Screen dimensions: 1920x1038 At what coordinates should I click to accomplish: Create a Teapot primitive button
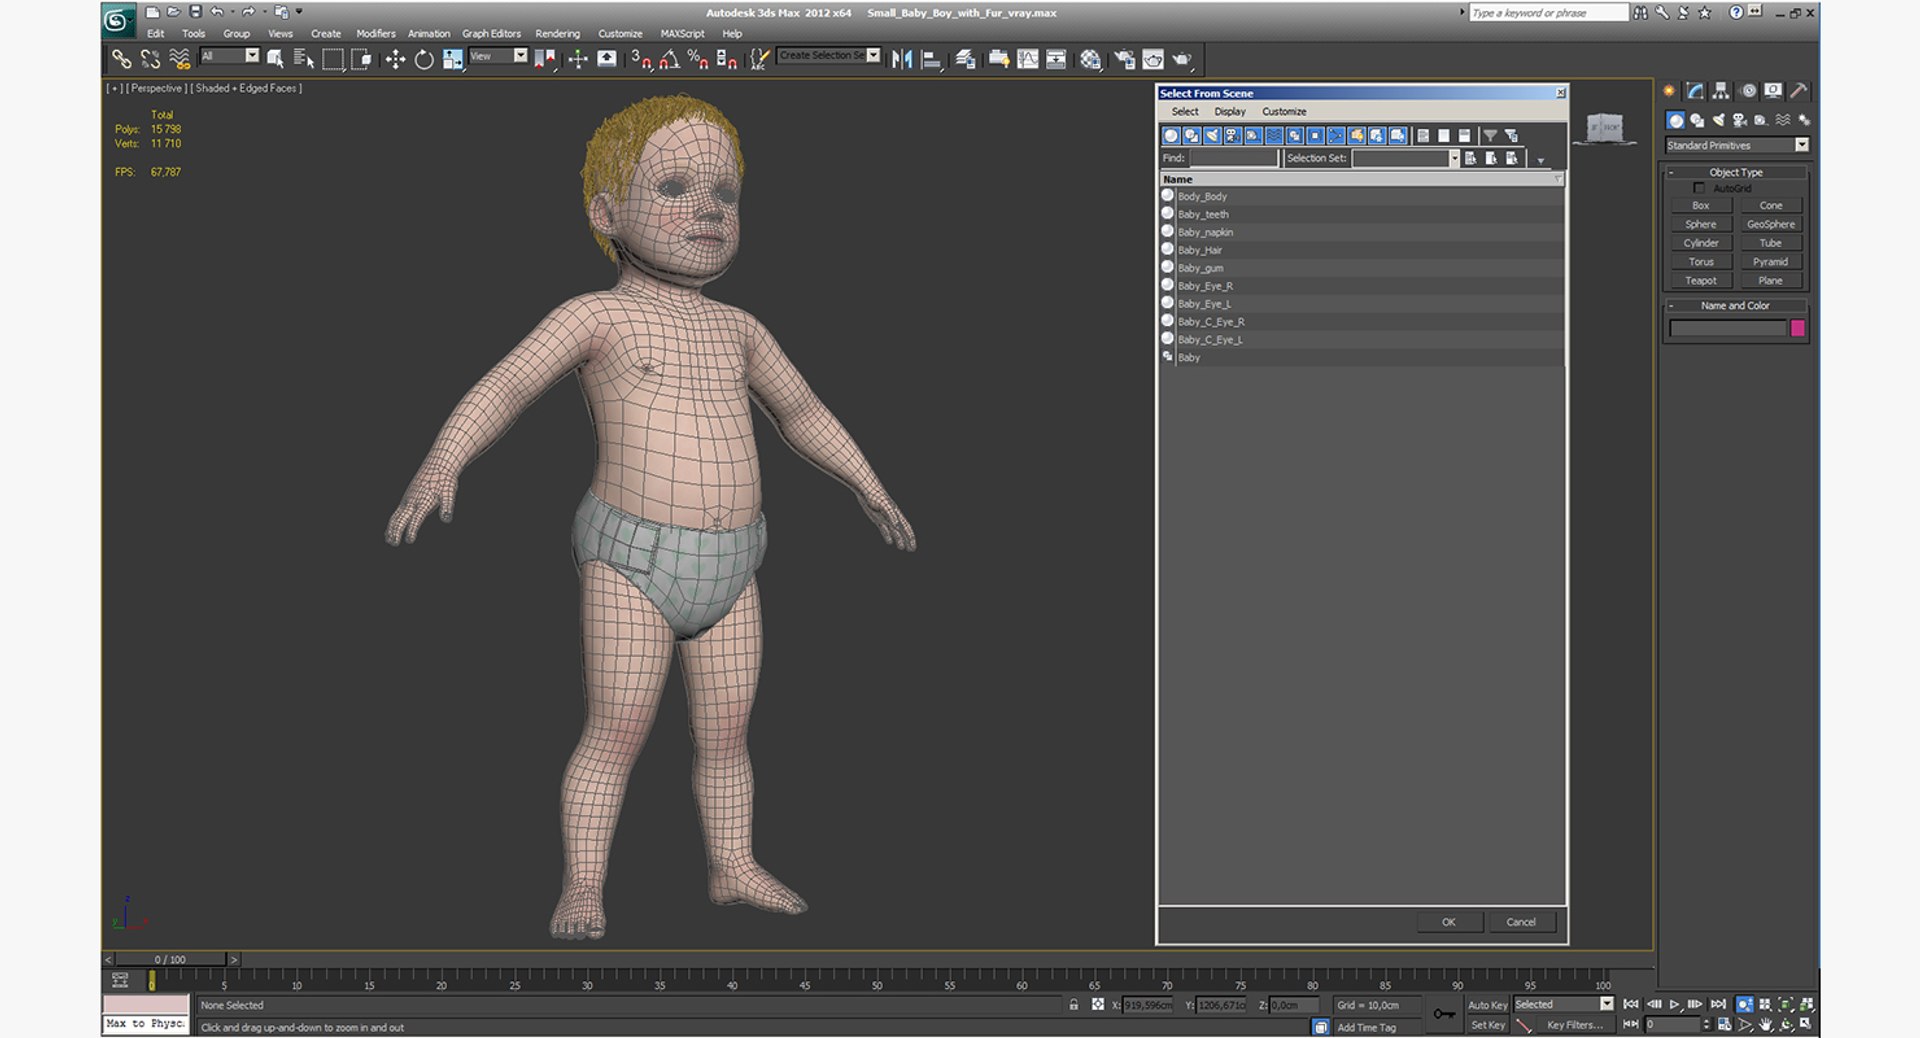1700,281
